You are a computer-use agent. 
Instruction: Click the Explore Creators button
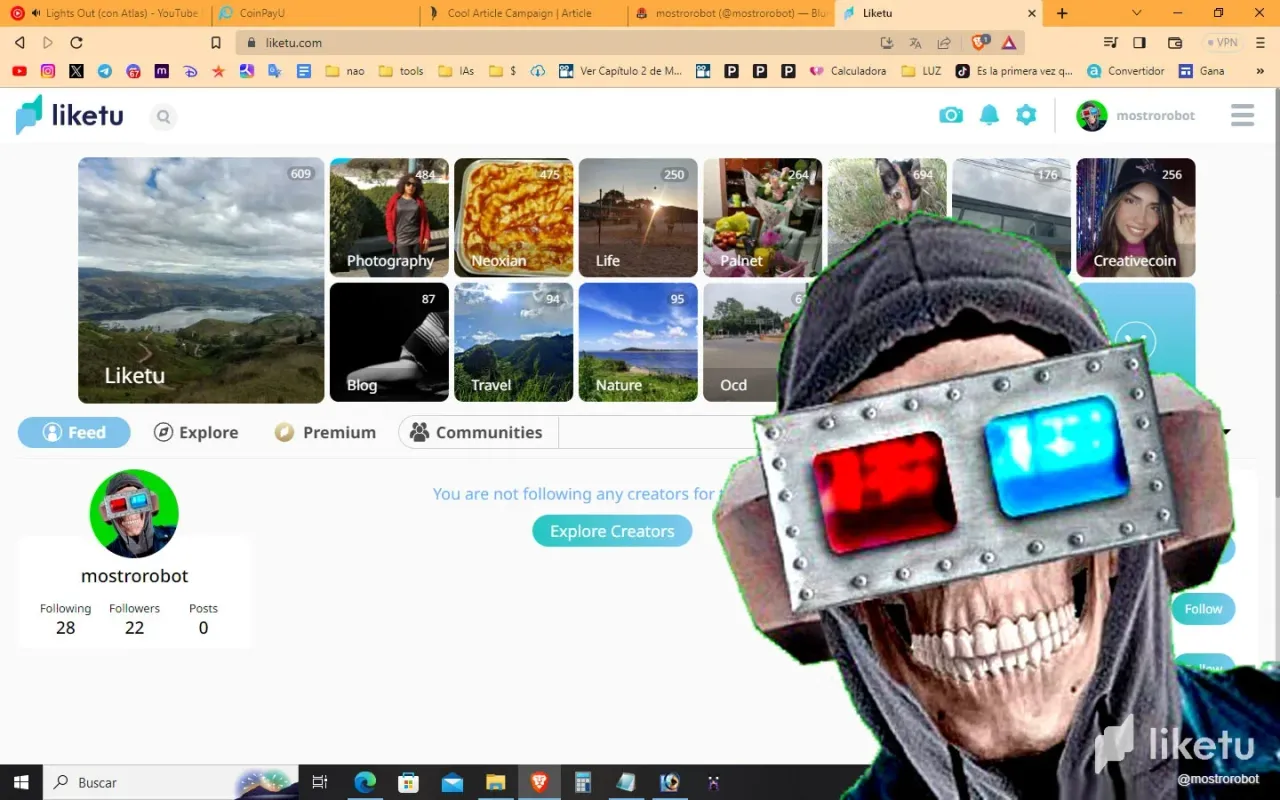612,531
